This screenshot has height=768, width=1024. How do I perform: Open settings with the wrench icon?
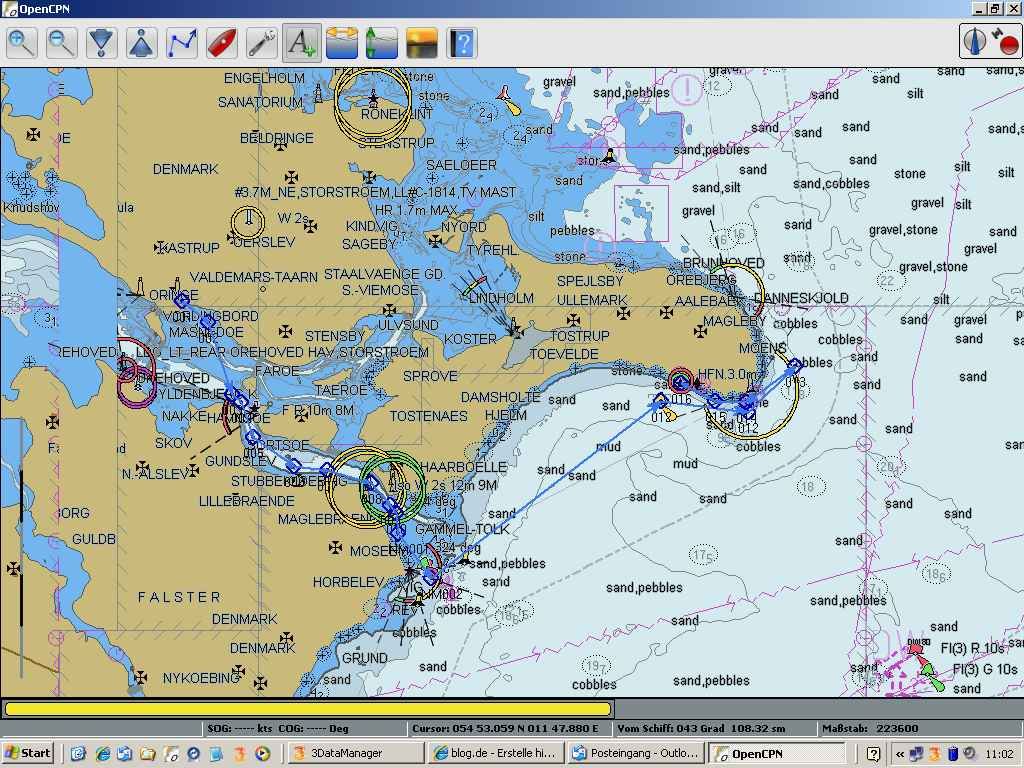pyautogui.click(x=262, y=43)
